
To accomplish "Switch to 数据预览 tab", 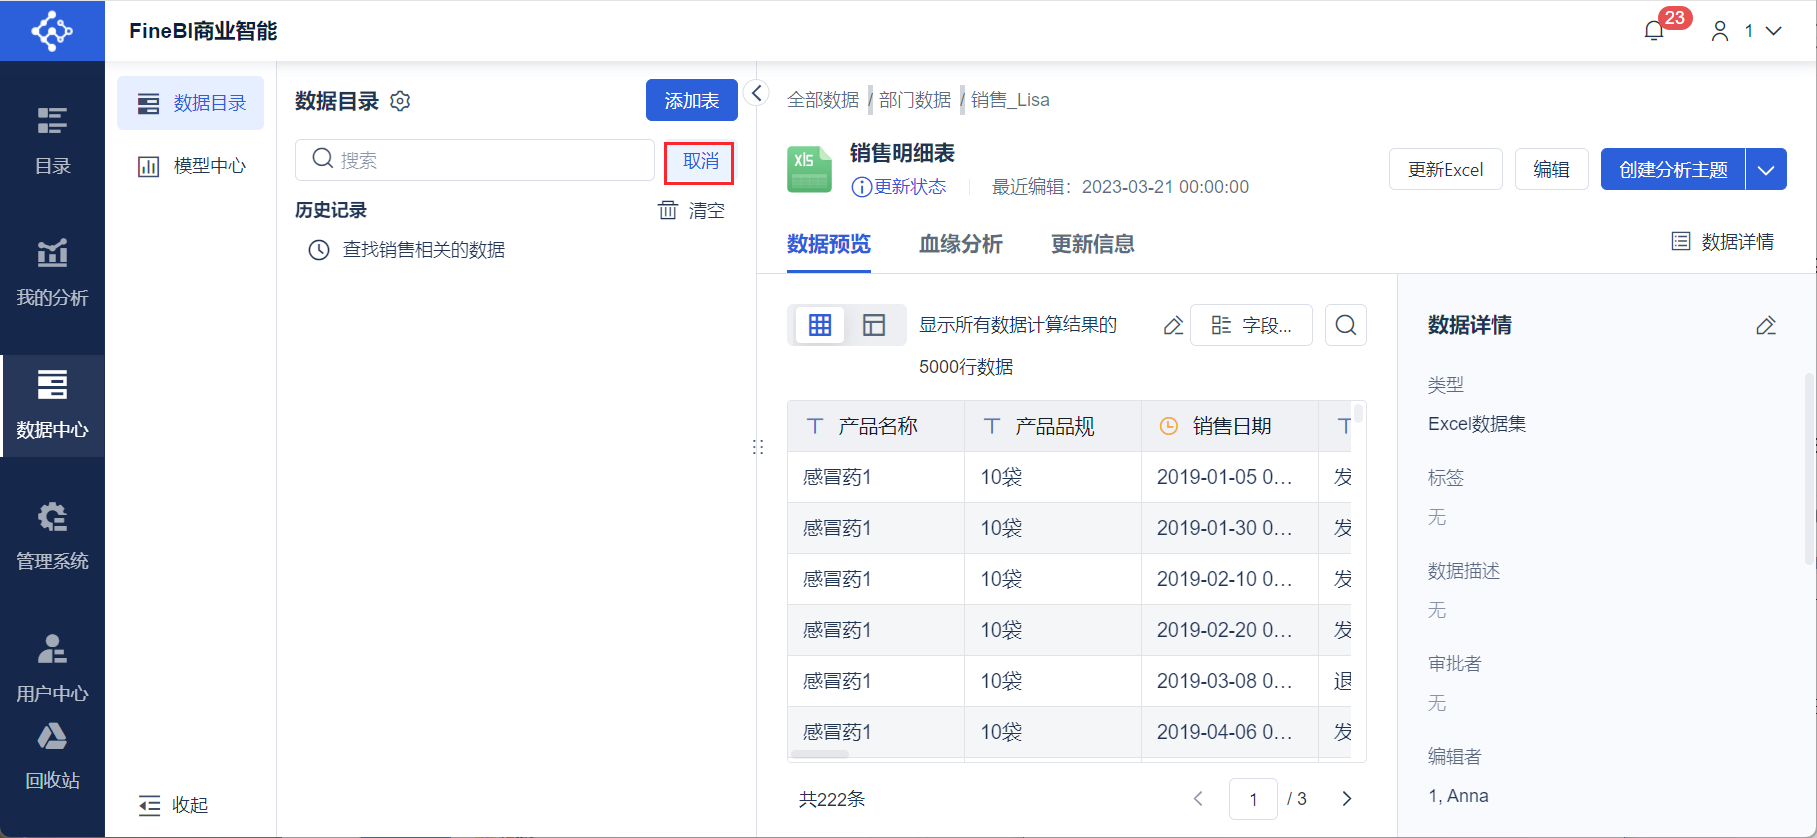I will click(x=829, y=244).
